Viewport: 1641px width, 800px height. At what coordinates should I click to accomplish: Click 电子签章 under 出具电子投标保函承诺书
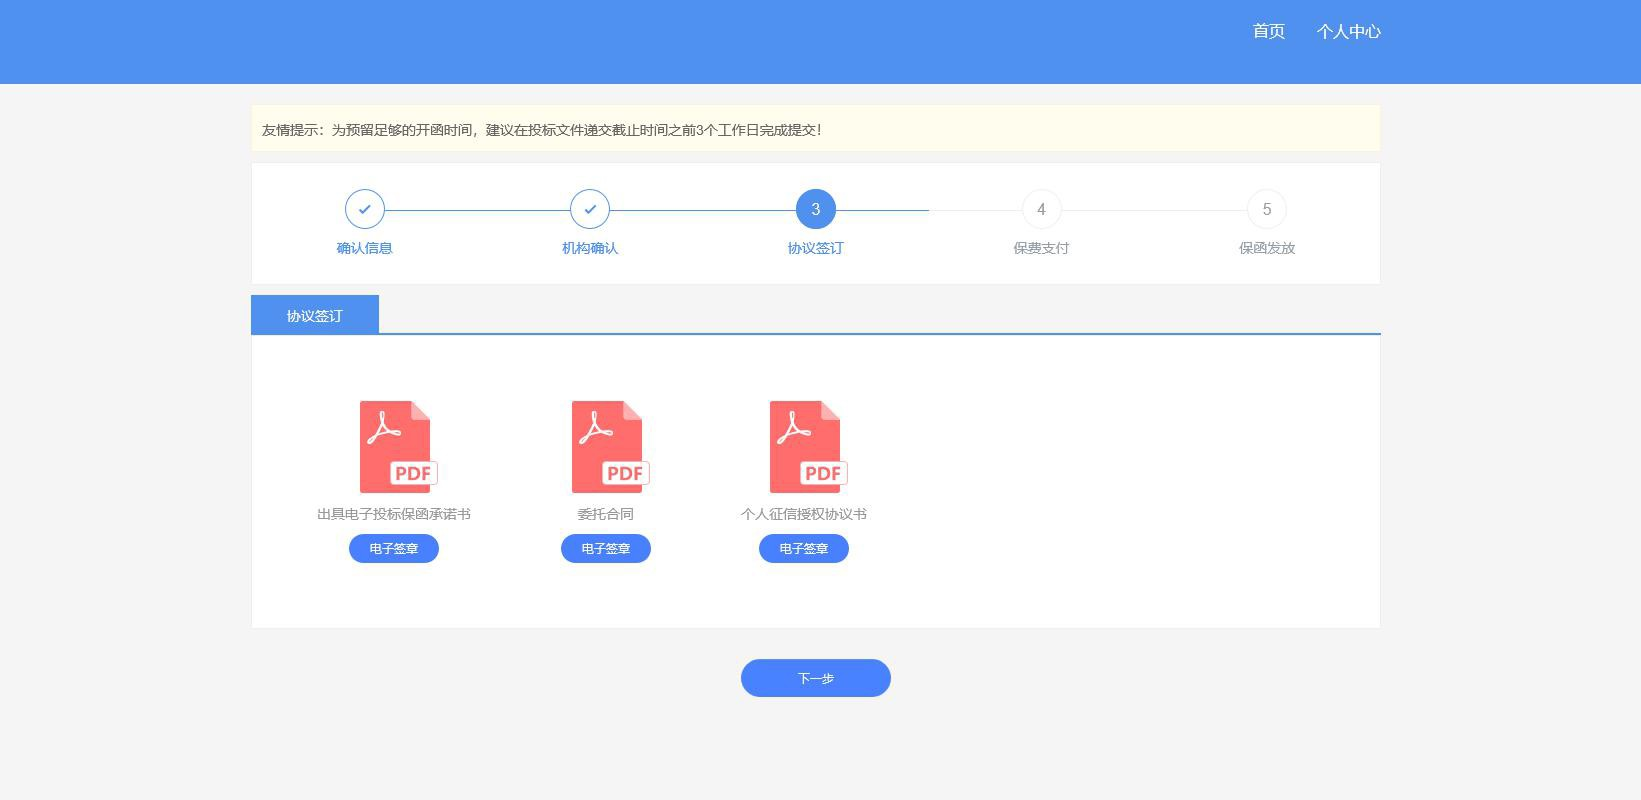tap(394, 548)
